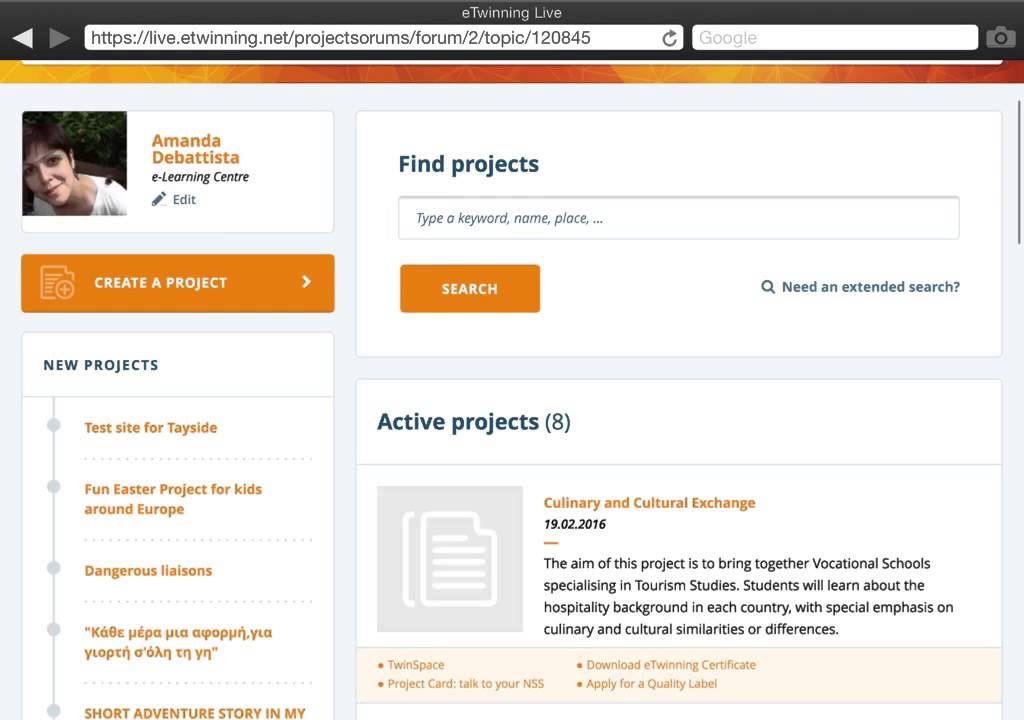Focus the Google search box
The height and width of the screenshot is (720, 1024).
(835, 38)
